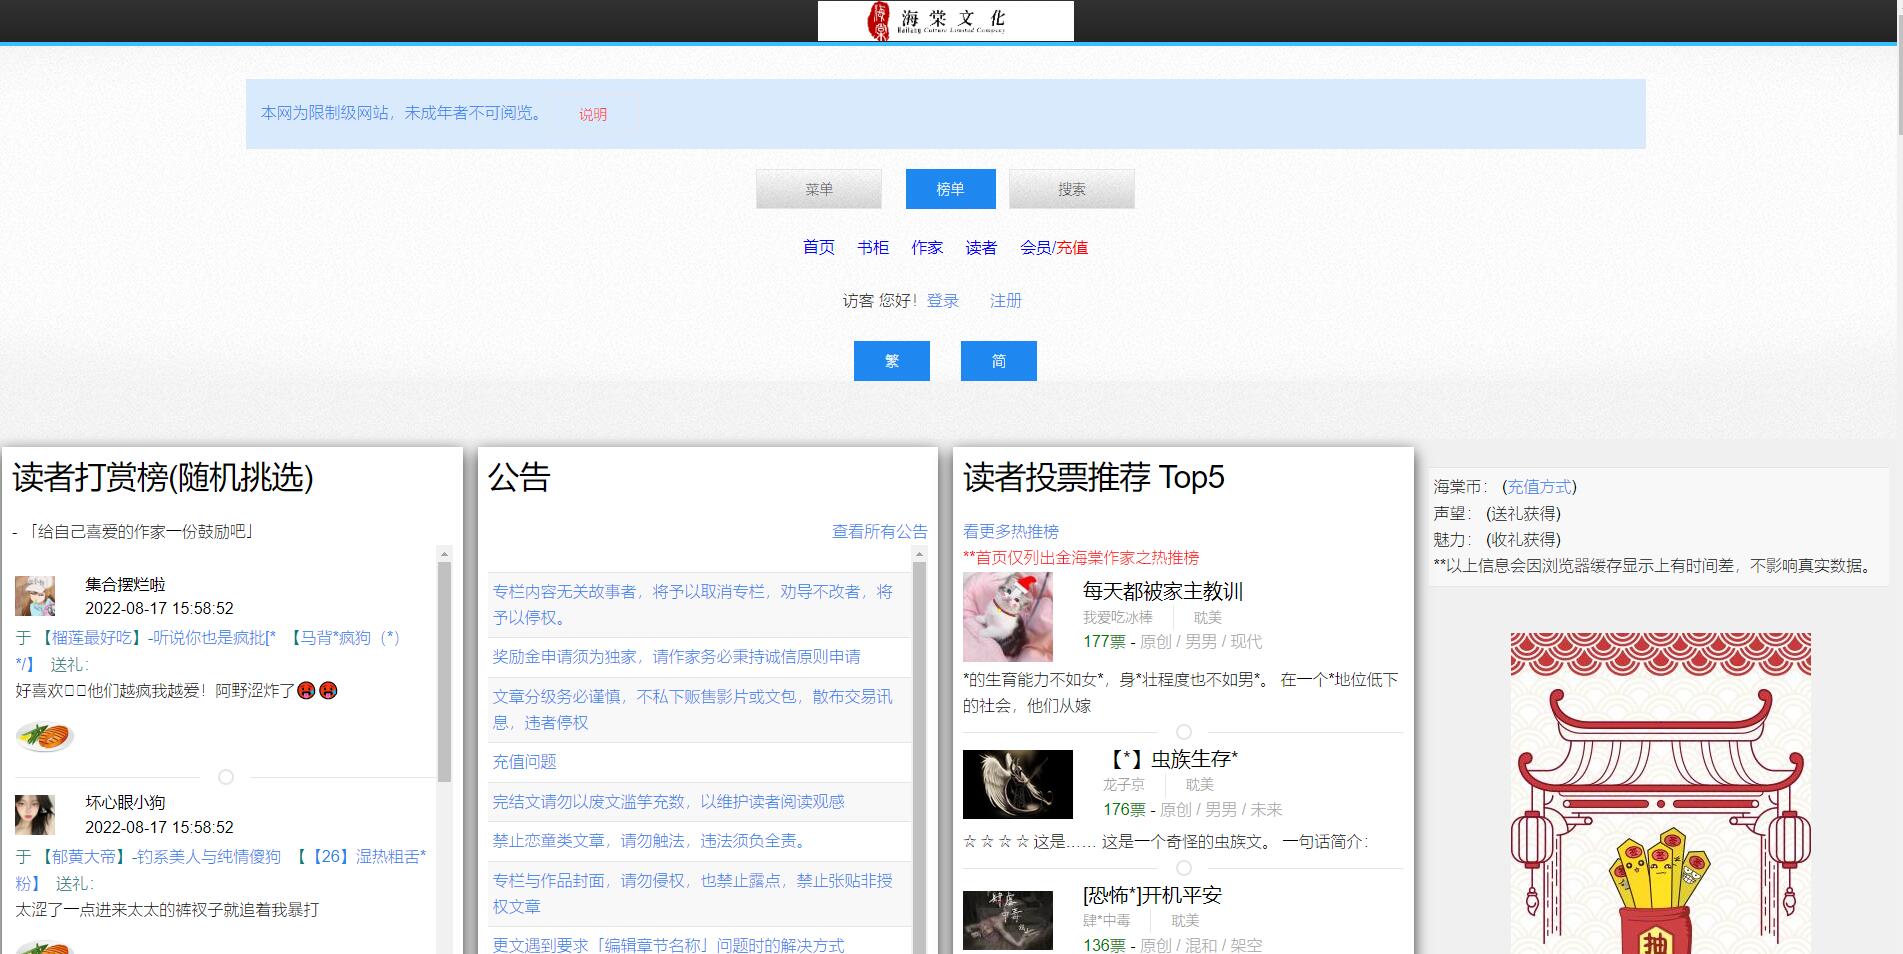The height and width of the screenshot is (954, 1903).
Task: Go to 书柜 in navigation
Action: [872, 247]
